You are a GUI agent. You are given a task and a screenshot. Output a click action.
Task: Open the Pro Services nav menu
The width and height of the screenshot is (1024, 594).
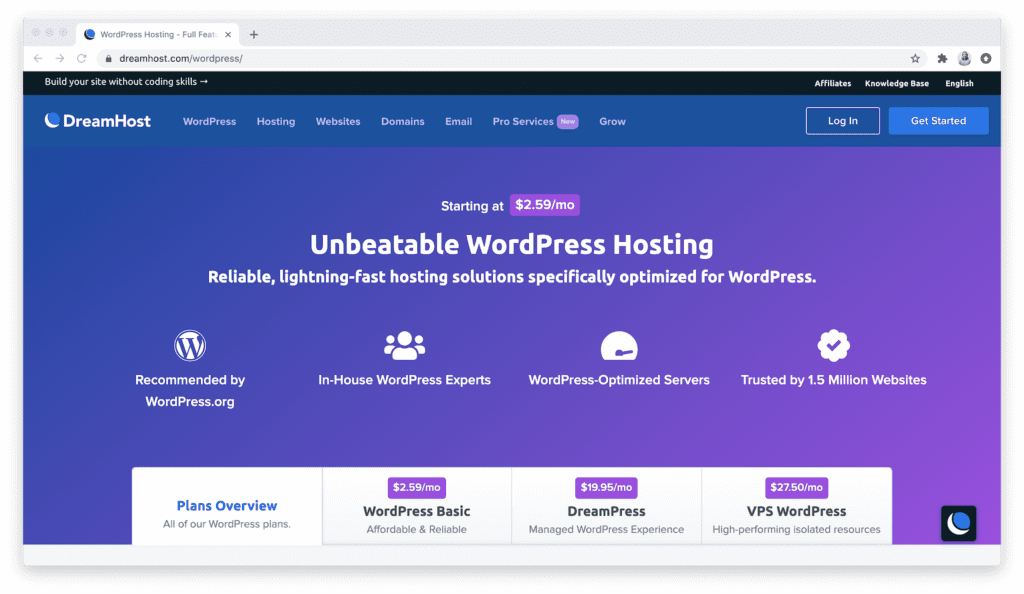(x=523, y=121)
